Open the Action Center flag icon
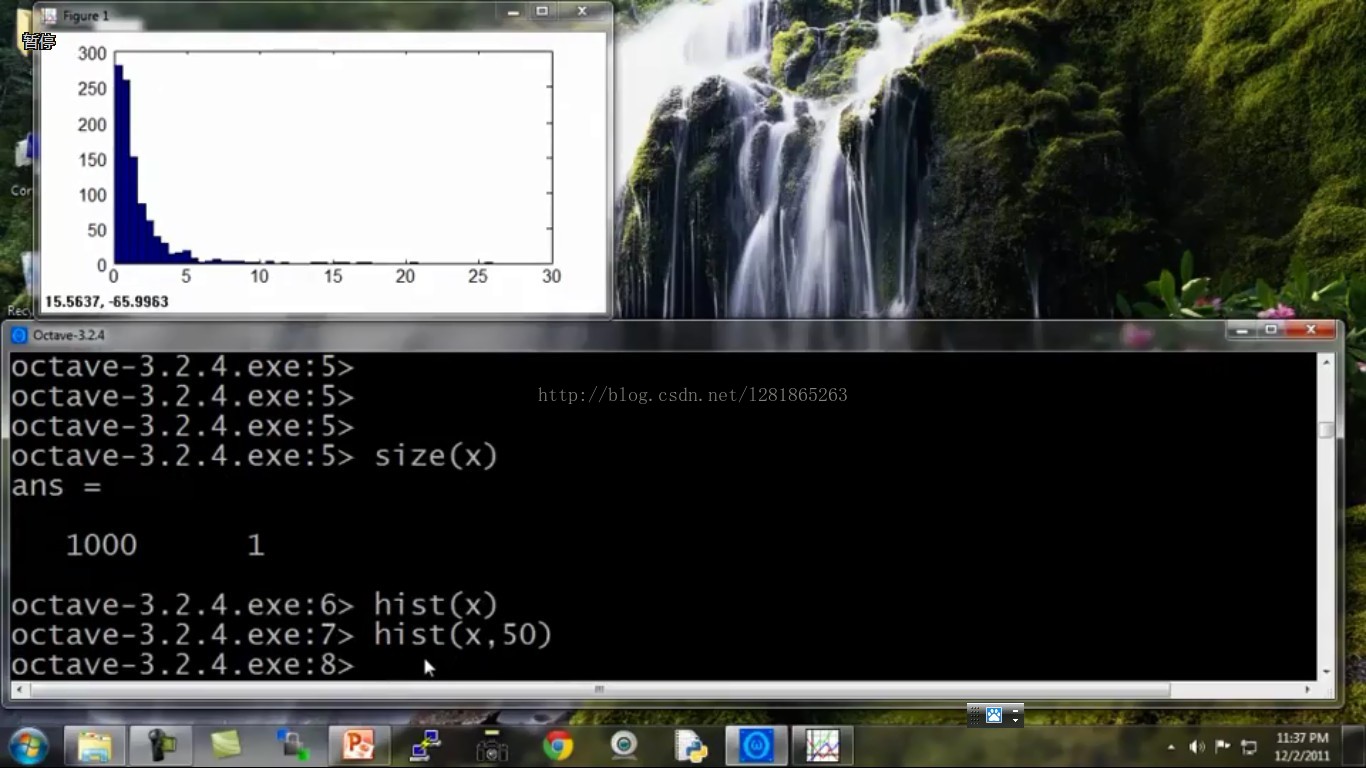The image size is (1366, 768). (1222, 747)
